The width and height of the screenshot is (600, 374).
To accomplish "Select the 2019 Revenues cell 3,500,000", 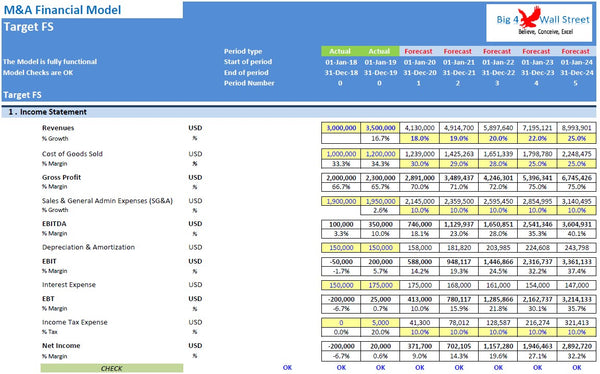I will (x=380, y=128).
